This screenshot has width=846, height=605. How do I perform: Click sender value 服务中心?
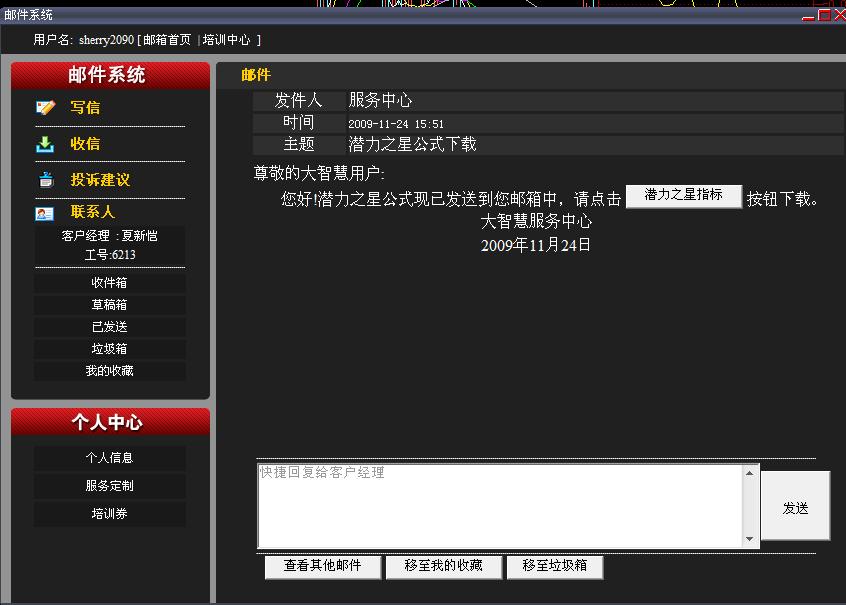380,100
